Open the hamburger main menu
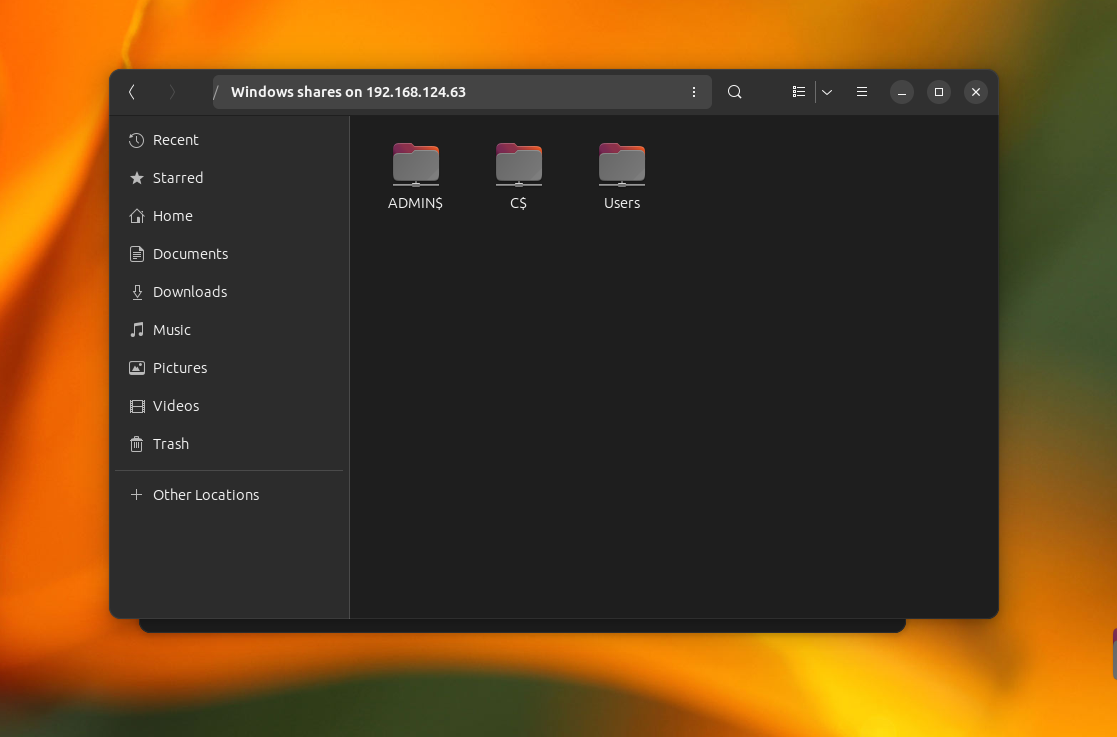The width and height of the screenshot is (1117, 737). tap(861, 92)
